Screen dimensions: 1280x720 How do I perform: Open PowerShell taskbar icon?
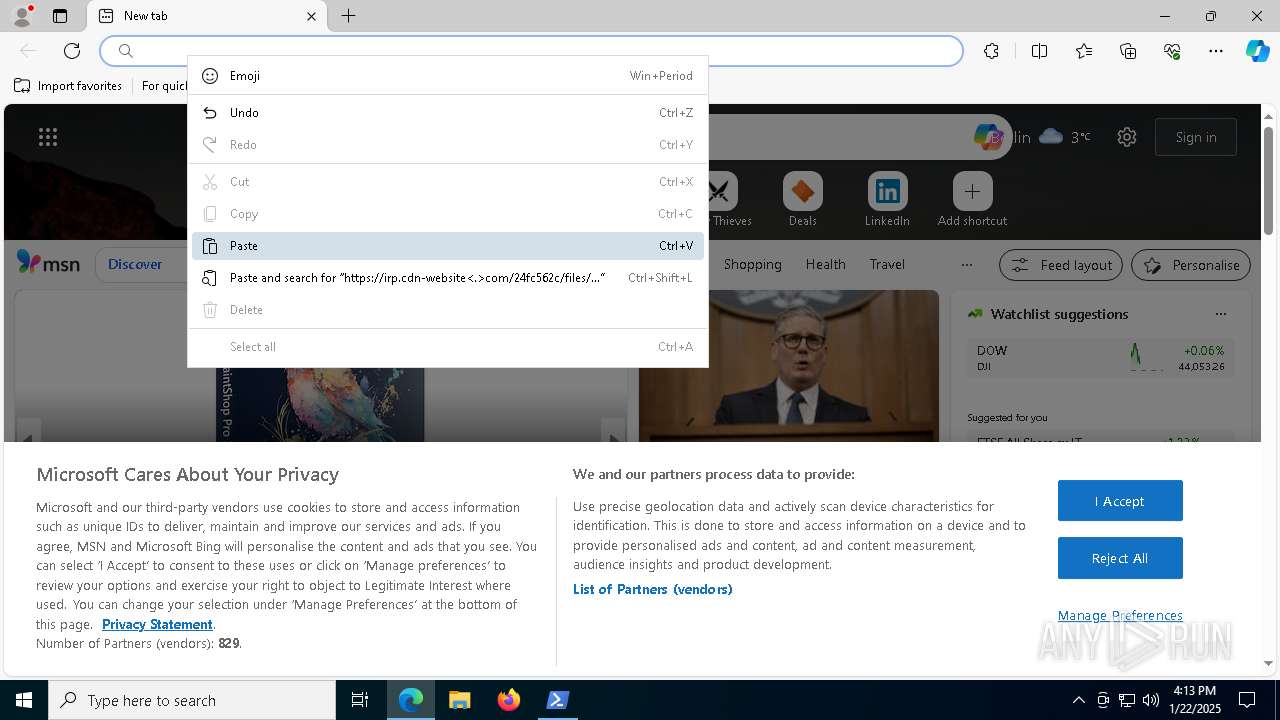click(557, 700)
